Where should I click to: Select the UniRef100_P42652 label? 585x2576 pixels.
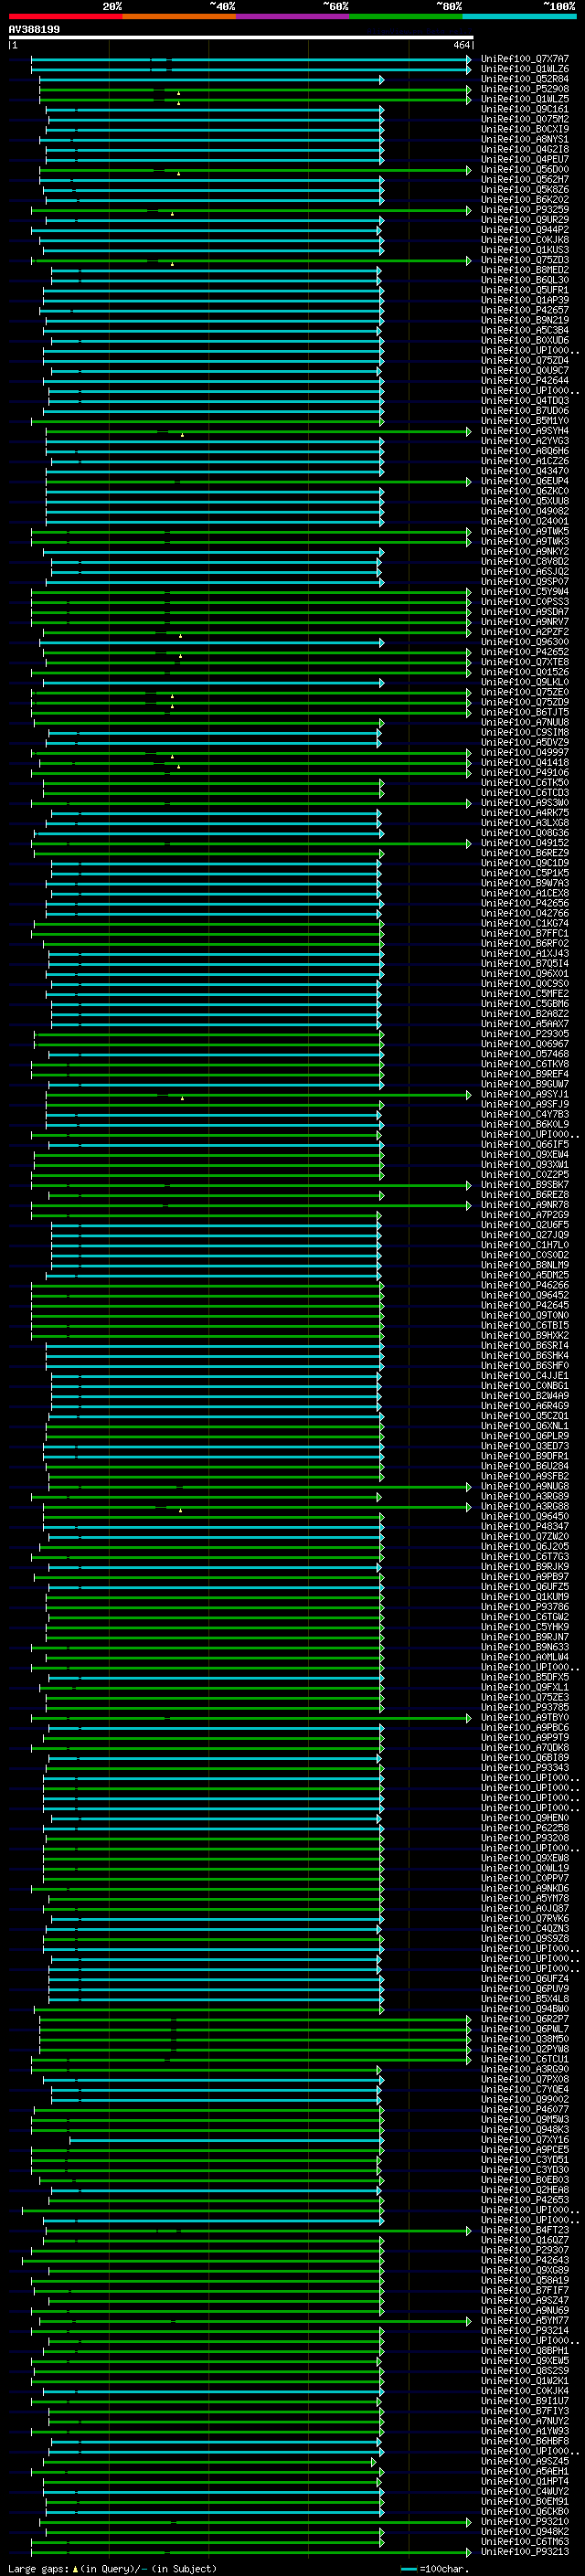pos(525,652)
